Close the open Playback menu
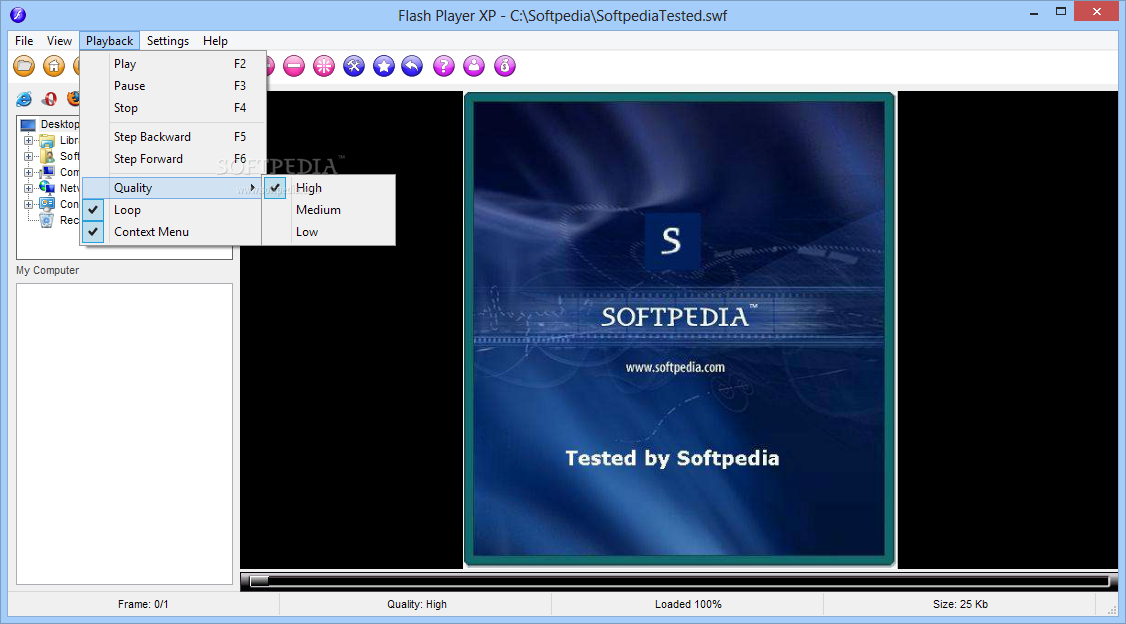This screenshot has width=1126, height=624. pyautogui.click(x=110, y=41)
